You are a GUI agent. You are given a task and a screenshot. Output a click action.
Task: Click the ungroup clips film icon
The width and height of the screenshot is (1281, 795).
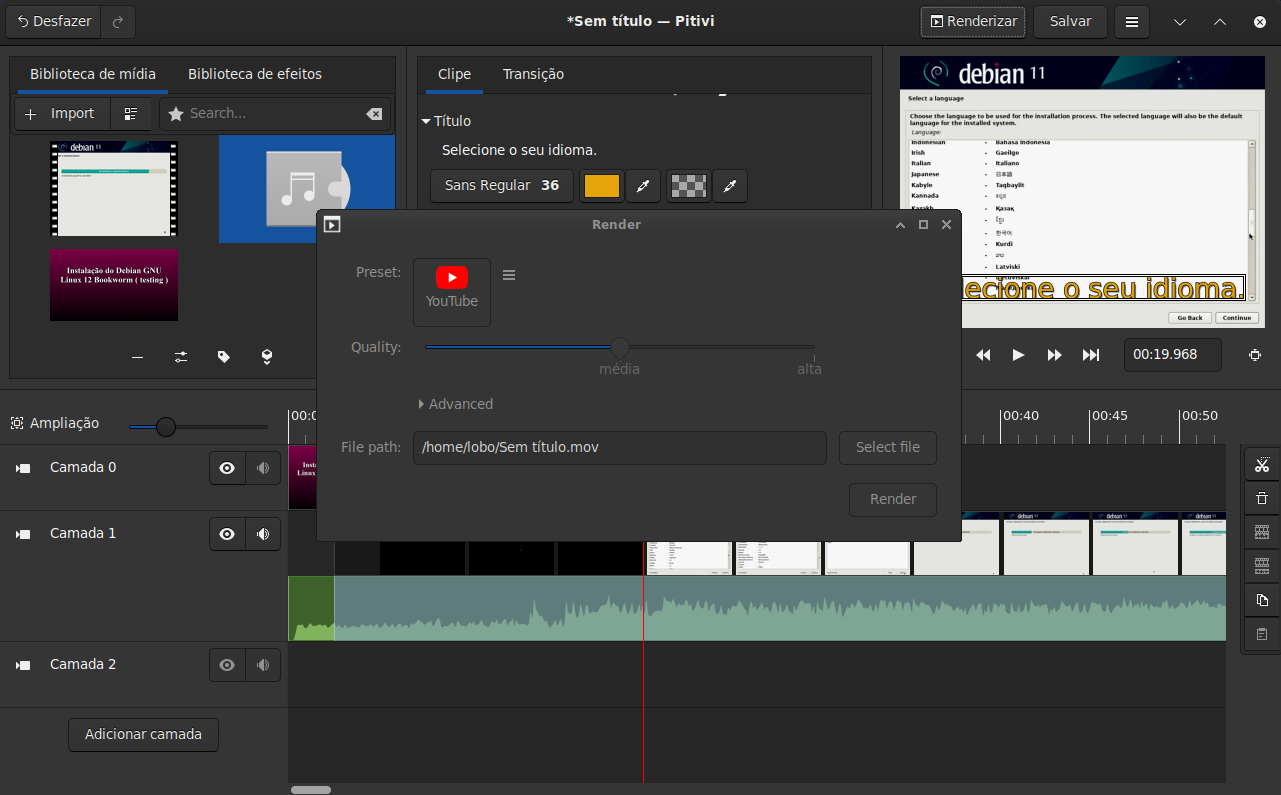1261,566
